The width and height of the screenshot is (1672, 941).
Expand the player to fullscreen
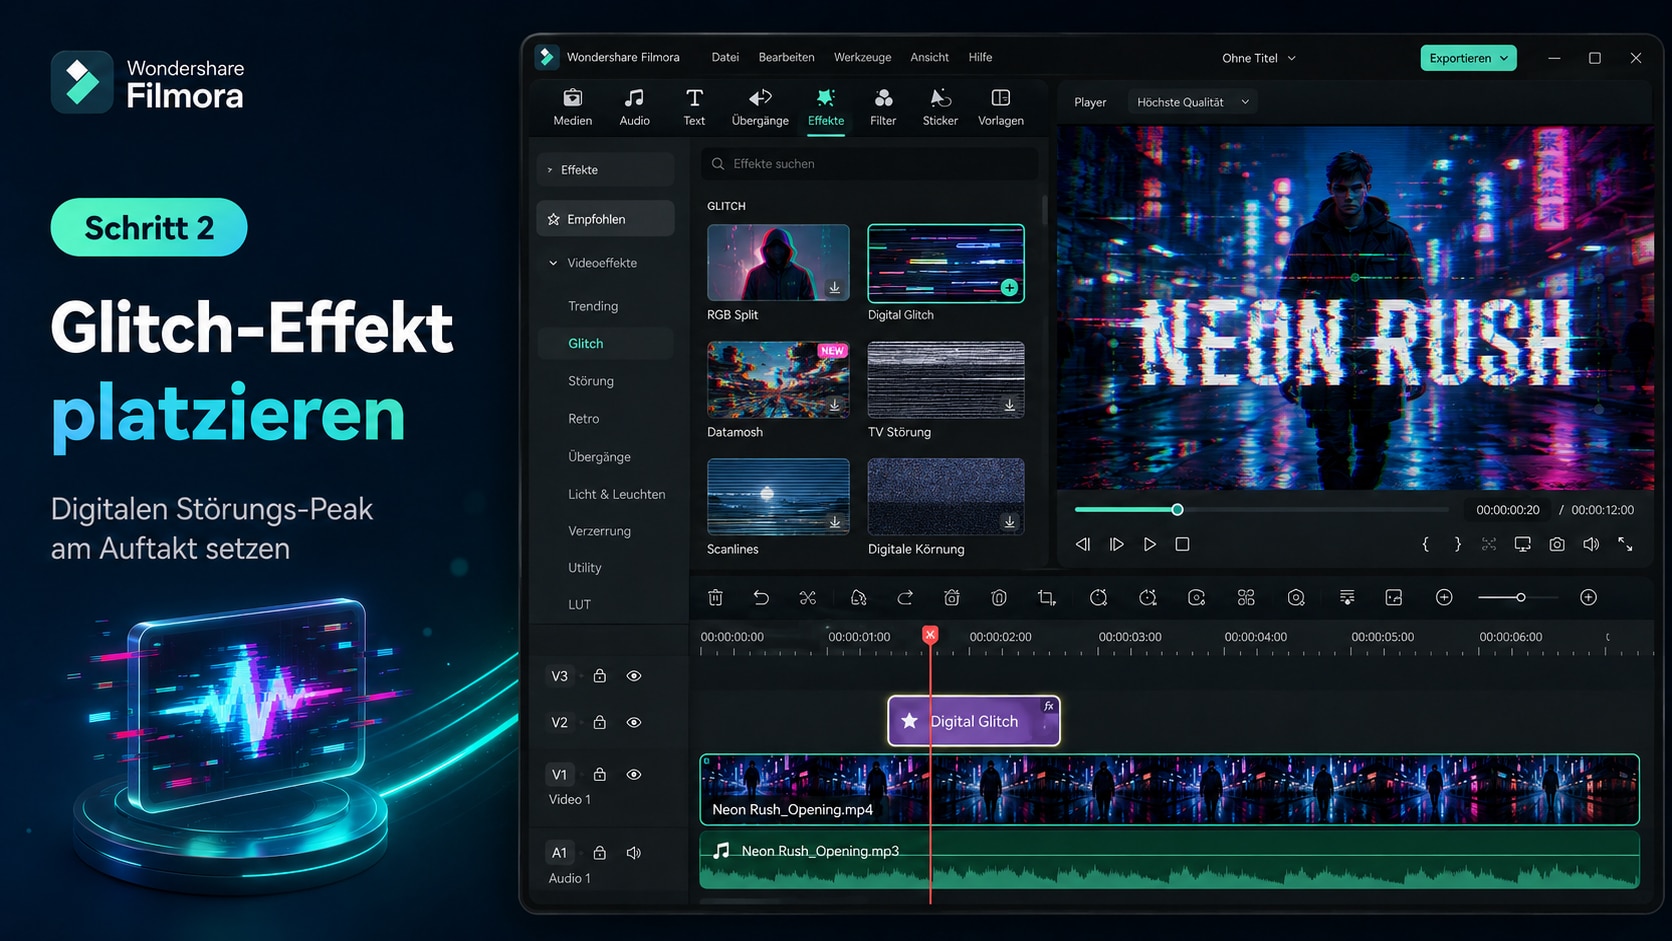pos(1625,544)
